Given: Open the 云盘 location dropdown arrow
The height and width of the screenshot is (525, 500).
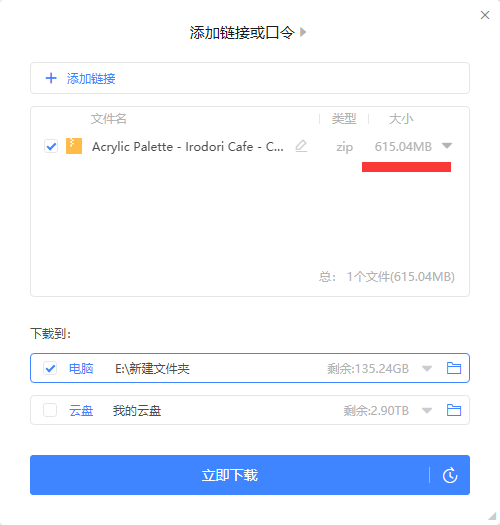Looking at the screenshot, I should [427, 410].
